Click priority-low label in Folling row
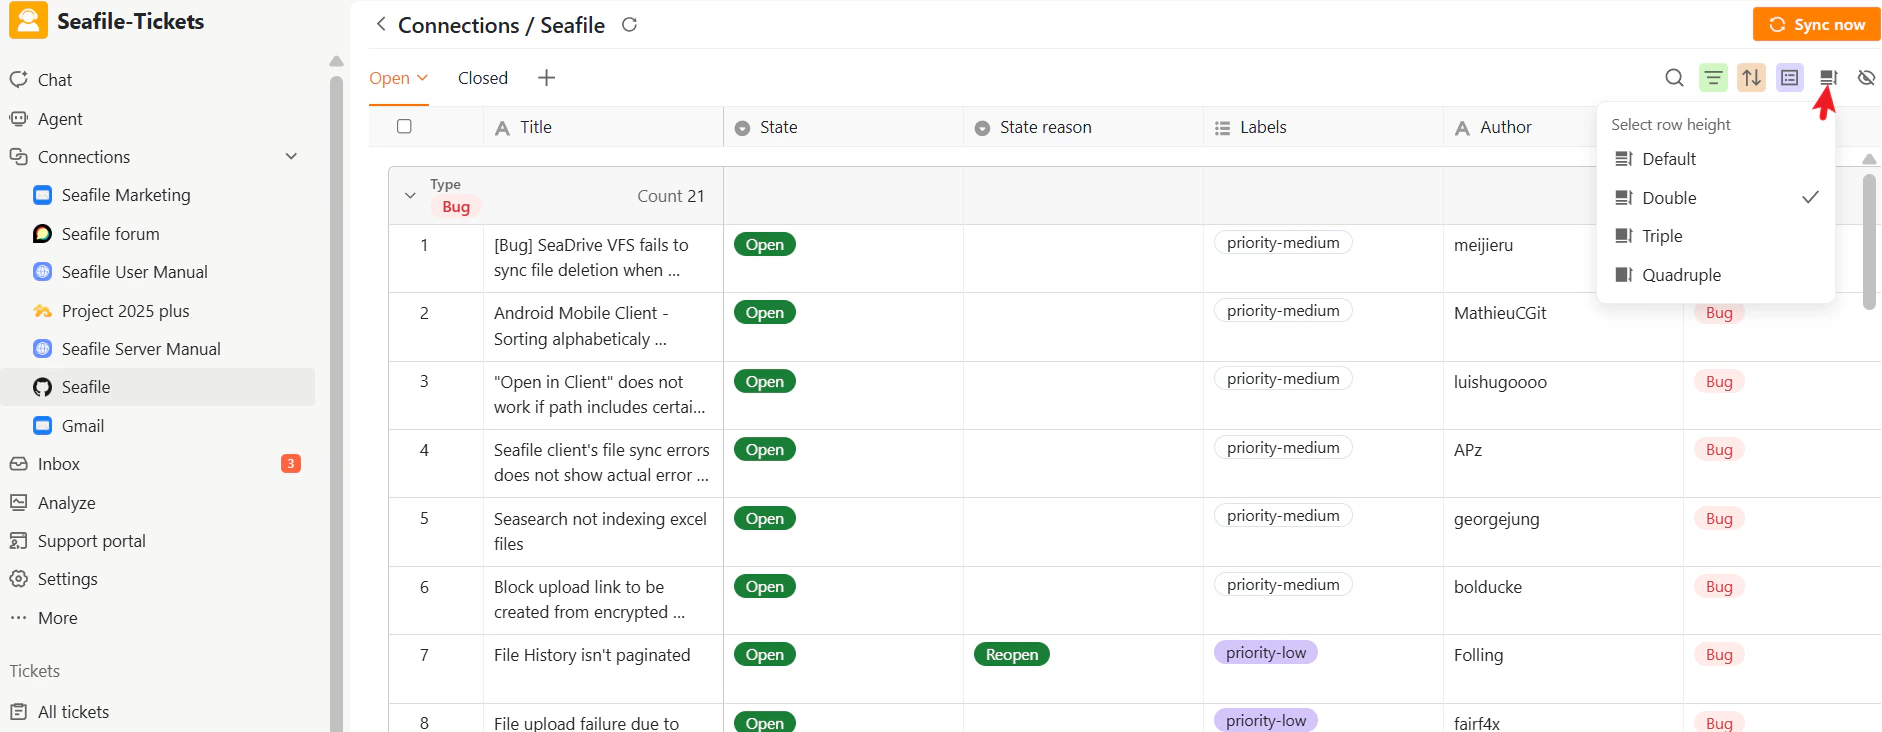The image size is (1882, 732). pos(1266,653)
